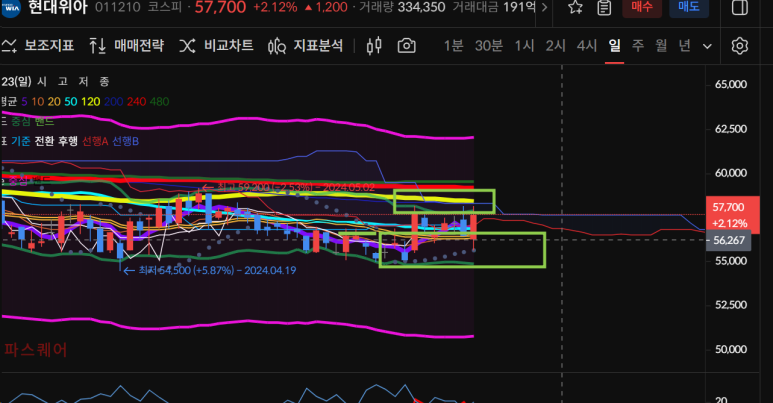Open 보조지표 indicators menu
The image size is (773, 403).
pos(37,46)
